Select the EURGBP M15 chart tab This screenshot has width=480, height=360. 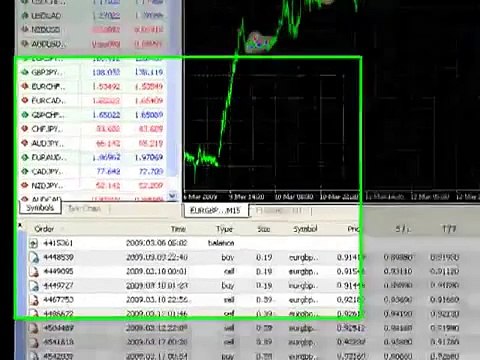(x=216, y=211)
